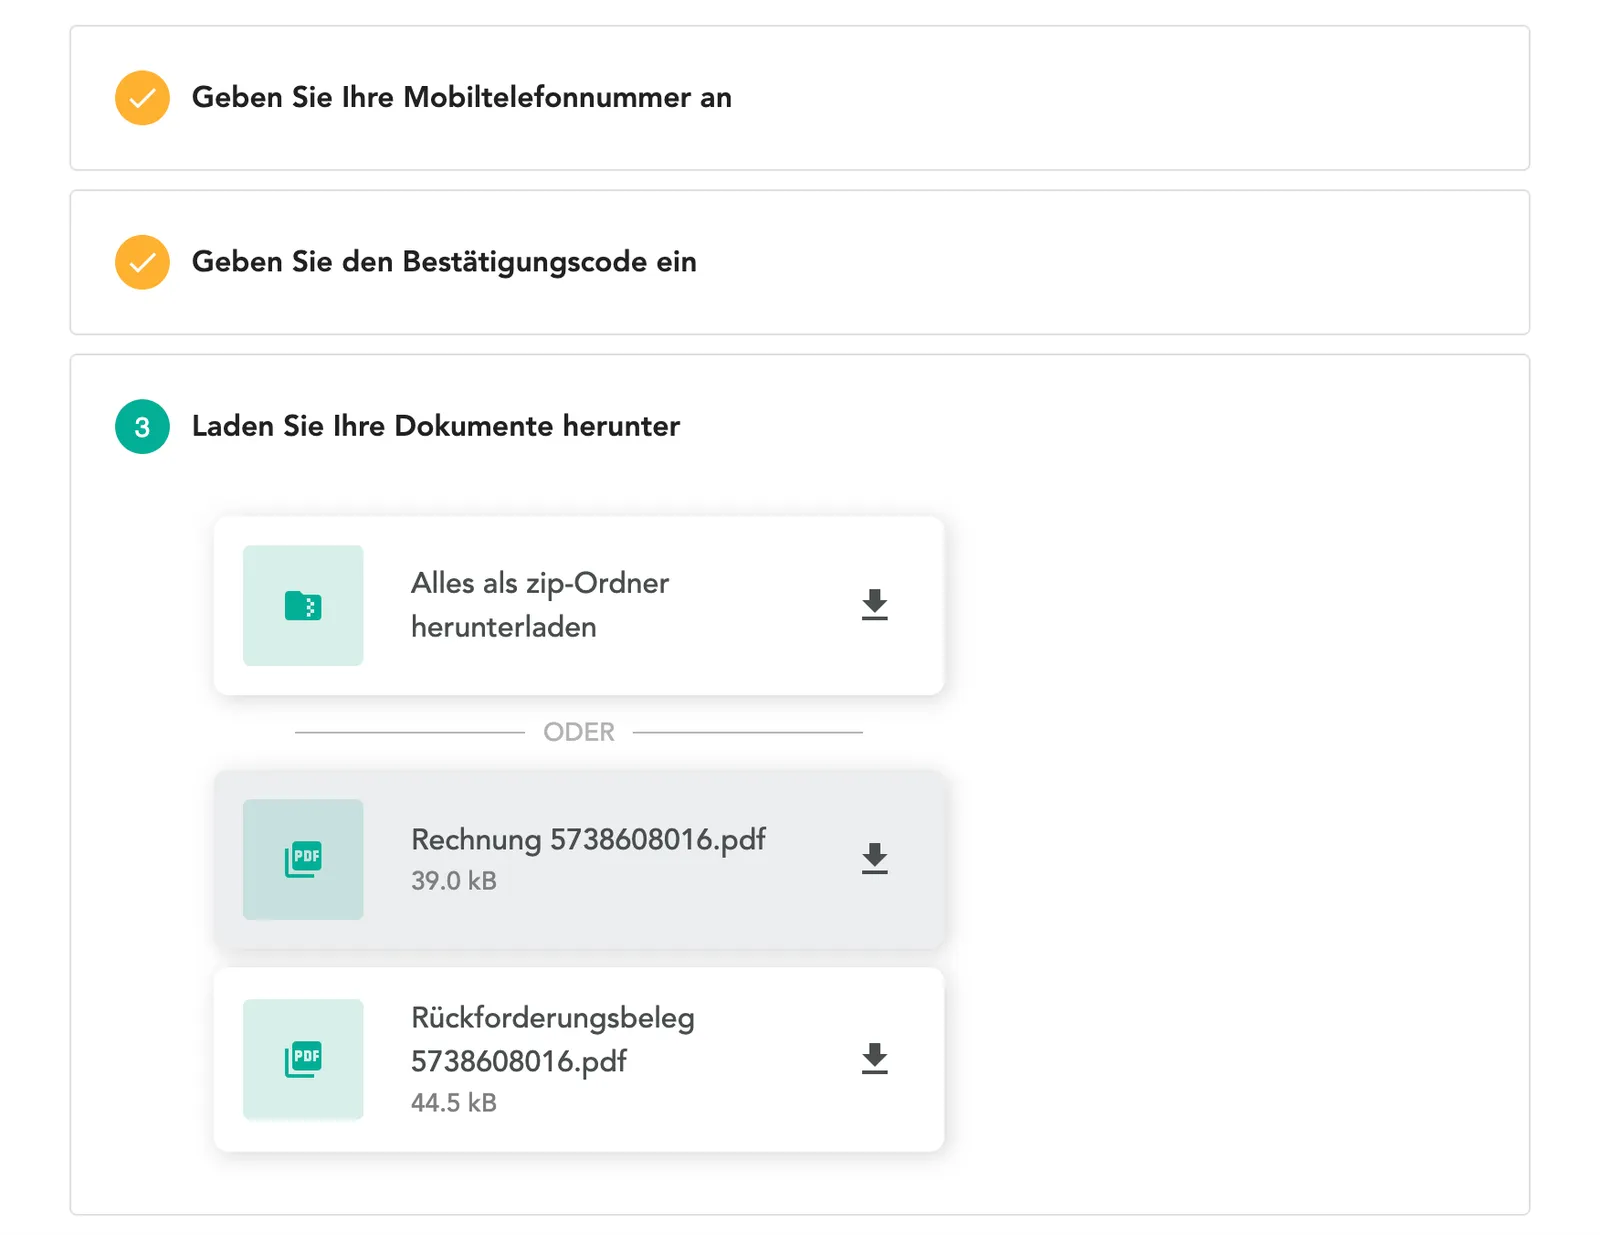Click 'Alles als zip-Ordner herunterladen' text
This screenshot has width=1600, height=1235.
[540, 605]
